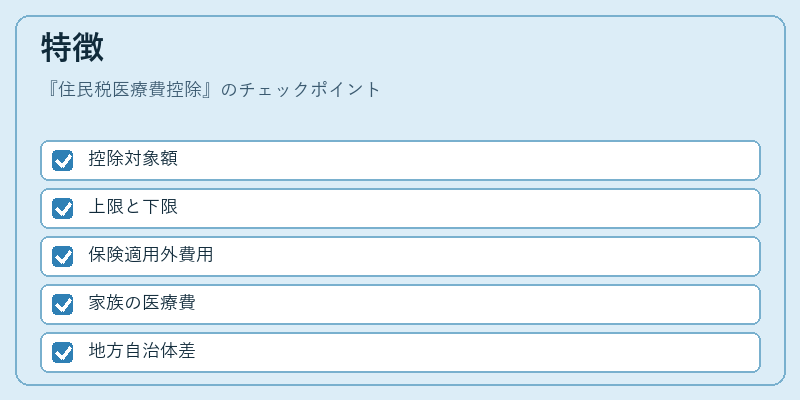Uncheck the 保険適用外費用 checkbox
The width and height of the screenshot is (800, 400).
tap(62, 256)
